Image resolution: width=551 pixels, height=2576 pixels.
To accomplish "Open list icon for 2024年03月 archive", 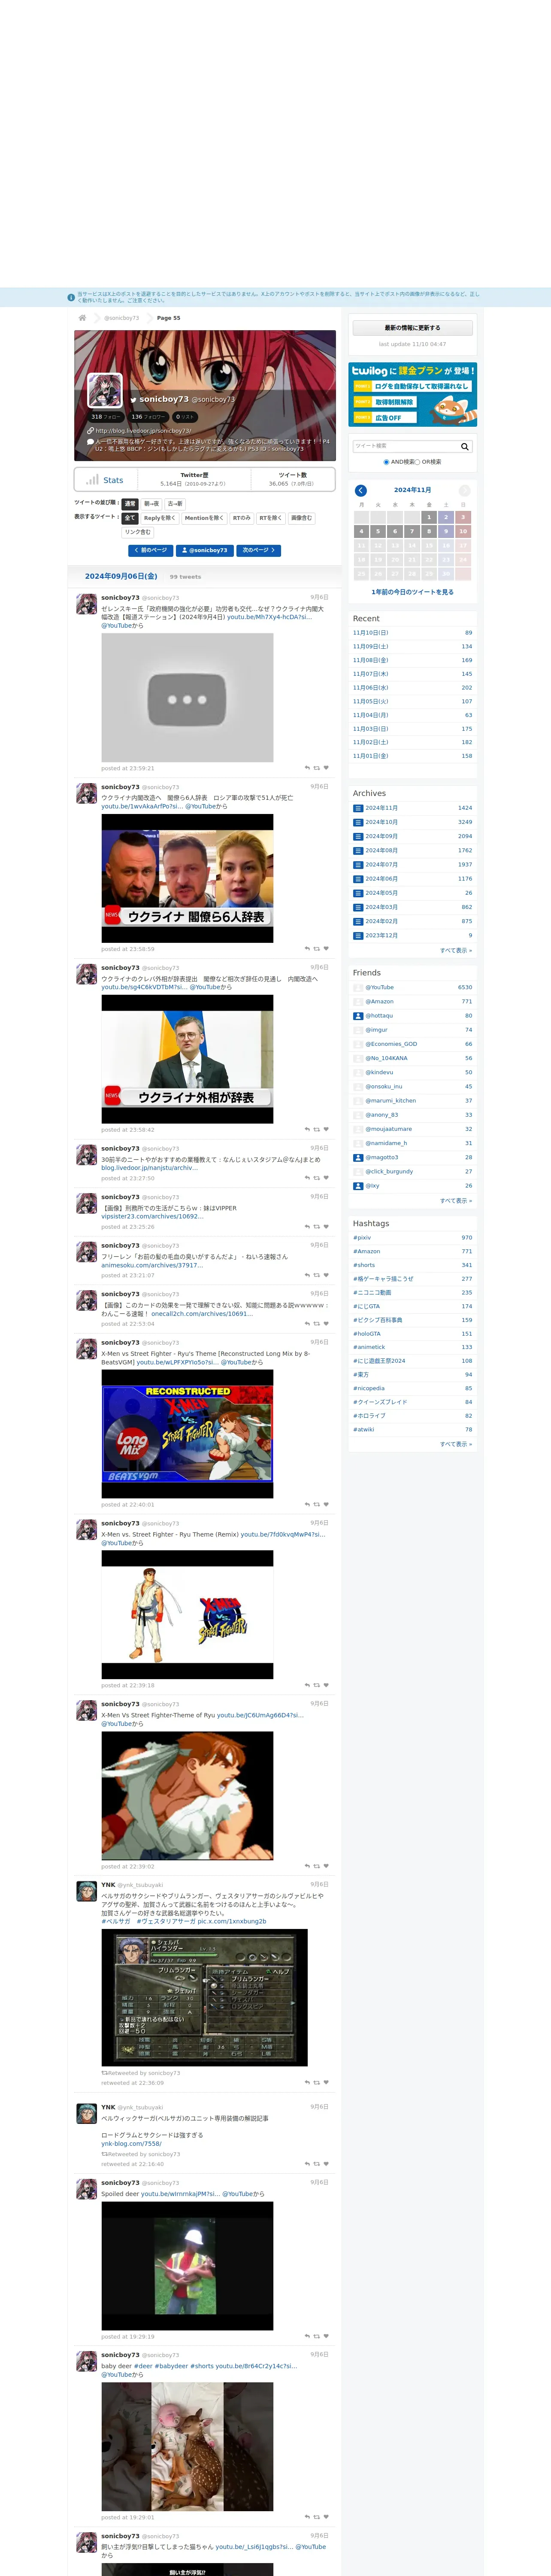I will pyautogui.click(x=358, y=907).
